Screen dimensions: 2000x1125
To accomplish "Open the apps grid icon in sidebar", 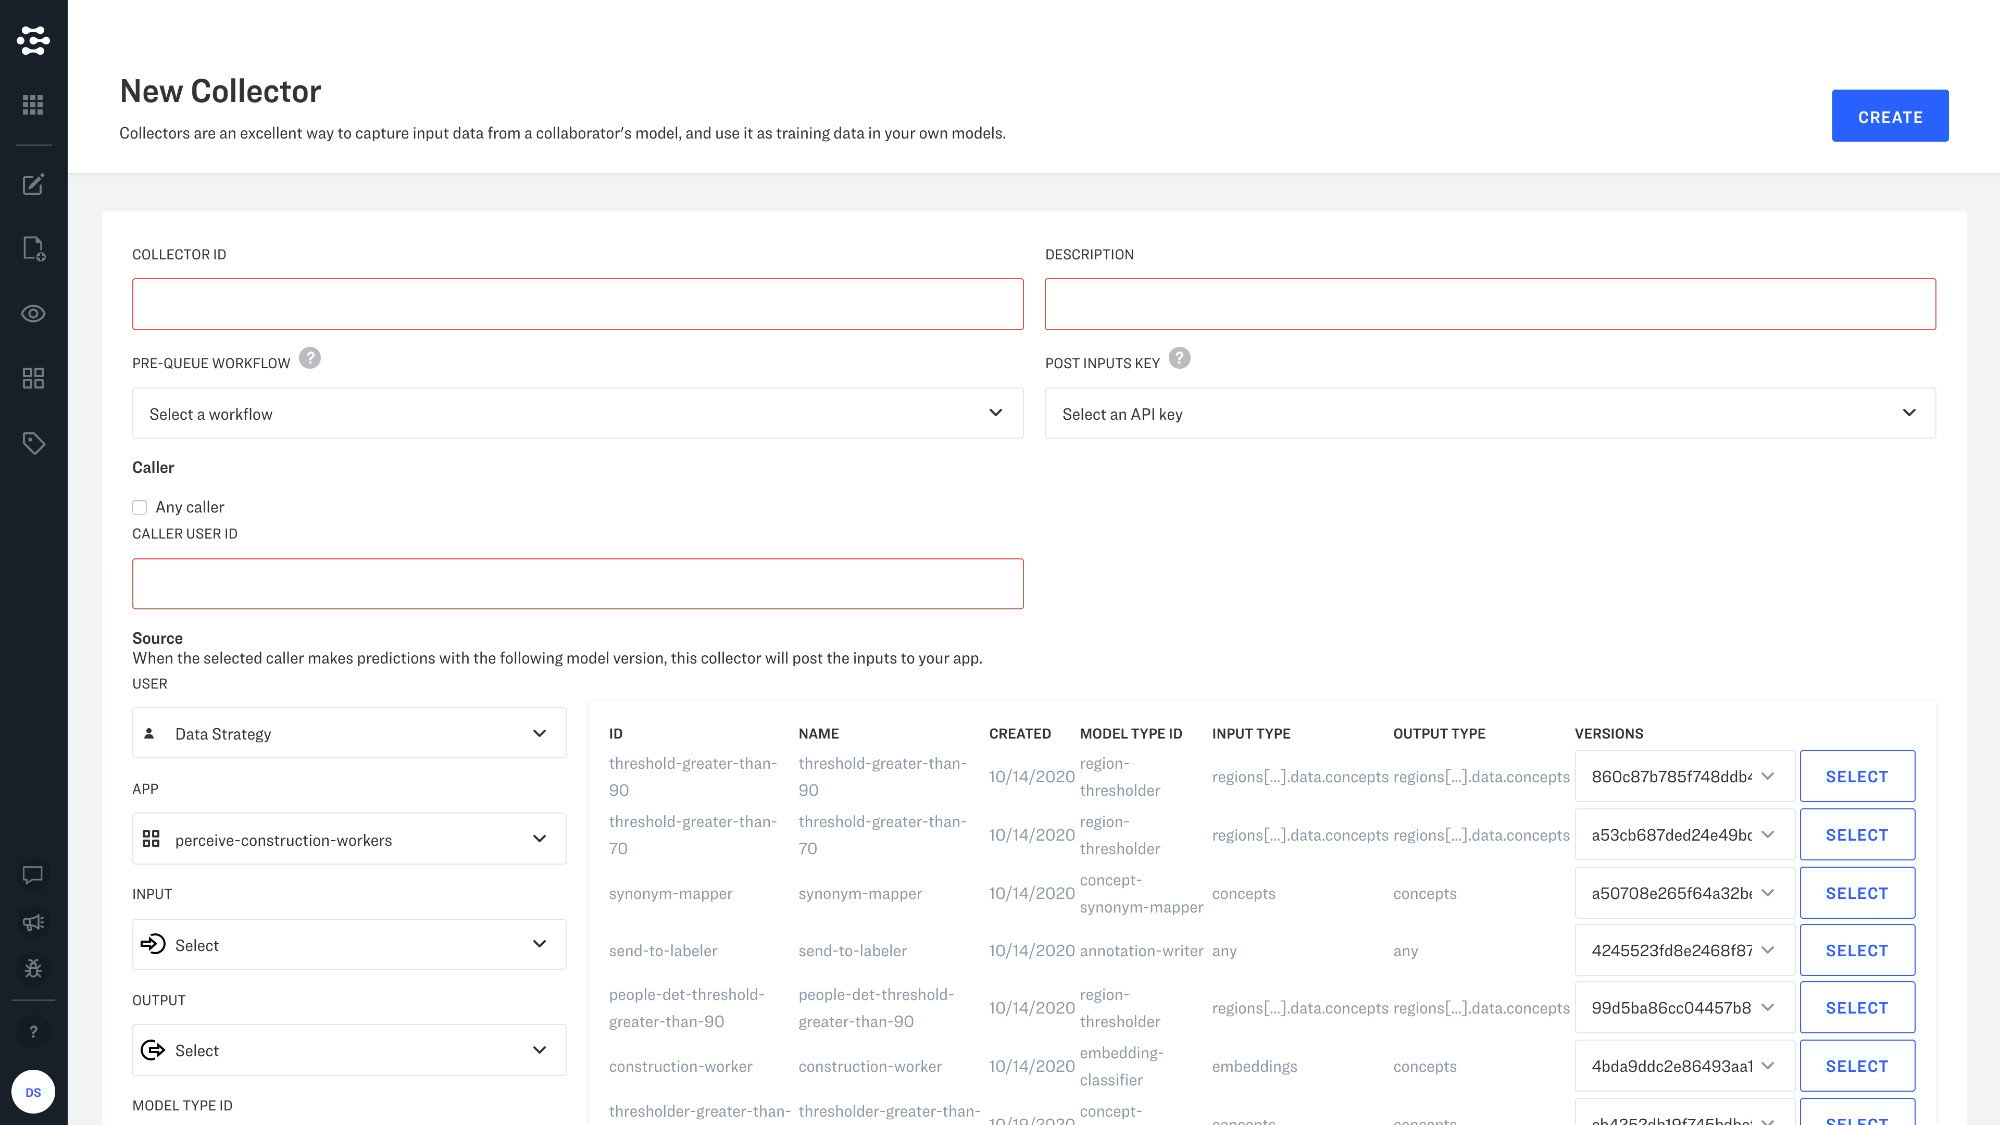I will coord(33,105).
